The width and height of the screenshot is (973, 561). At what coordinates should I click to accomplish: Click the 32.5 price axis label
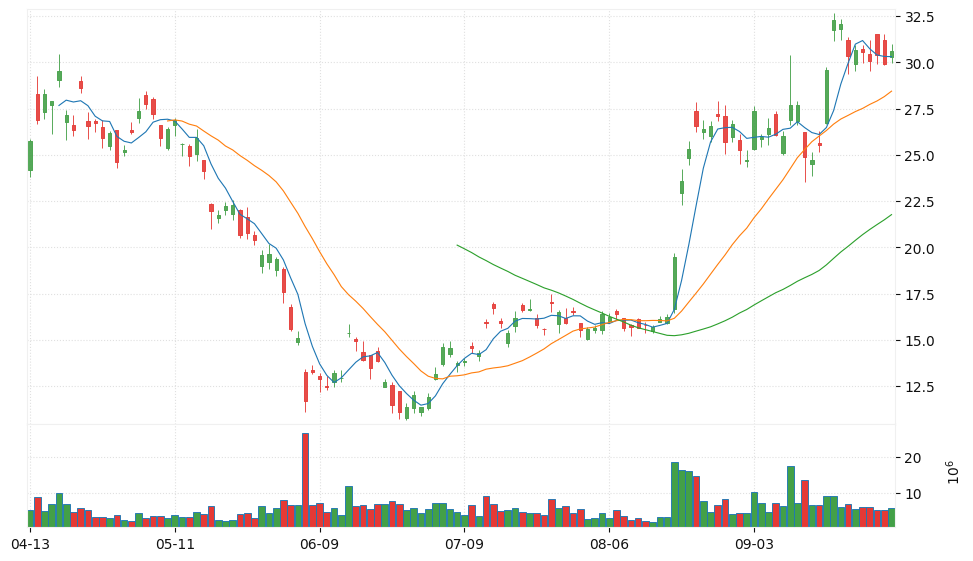920,17
